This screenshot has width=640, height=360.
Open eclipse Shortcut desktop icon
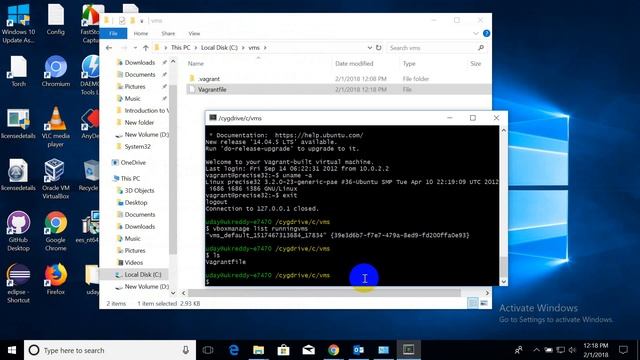click(18, 283)
